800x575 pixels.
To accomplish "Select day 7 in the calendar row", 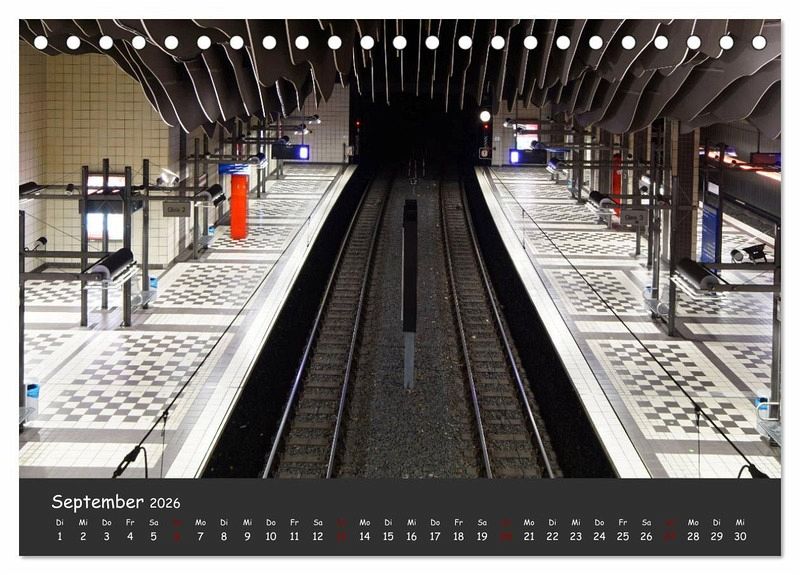I will 201,536.
